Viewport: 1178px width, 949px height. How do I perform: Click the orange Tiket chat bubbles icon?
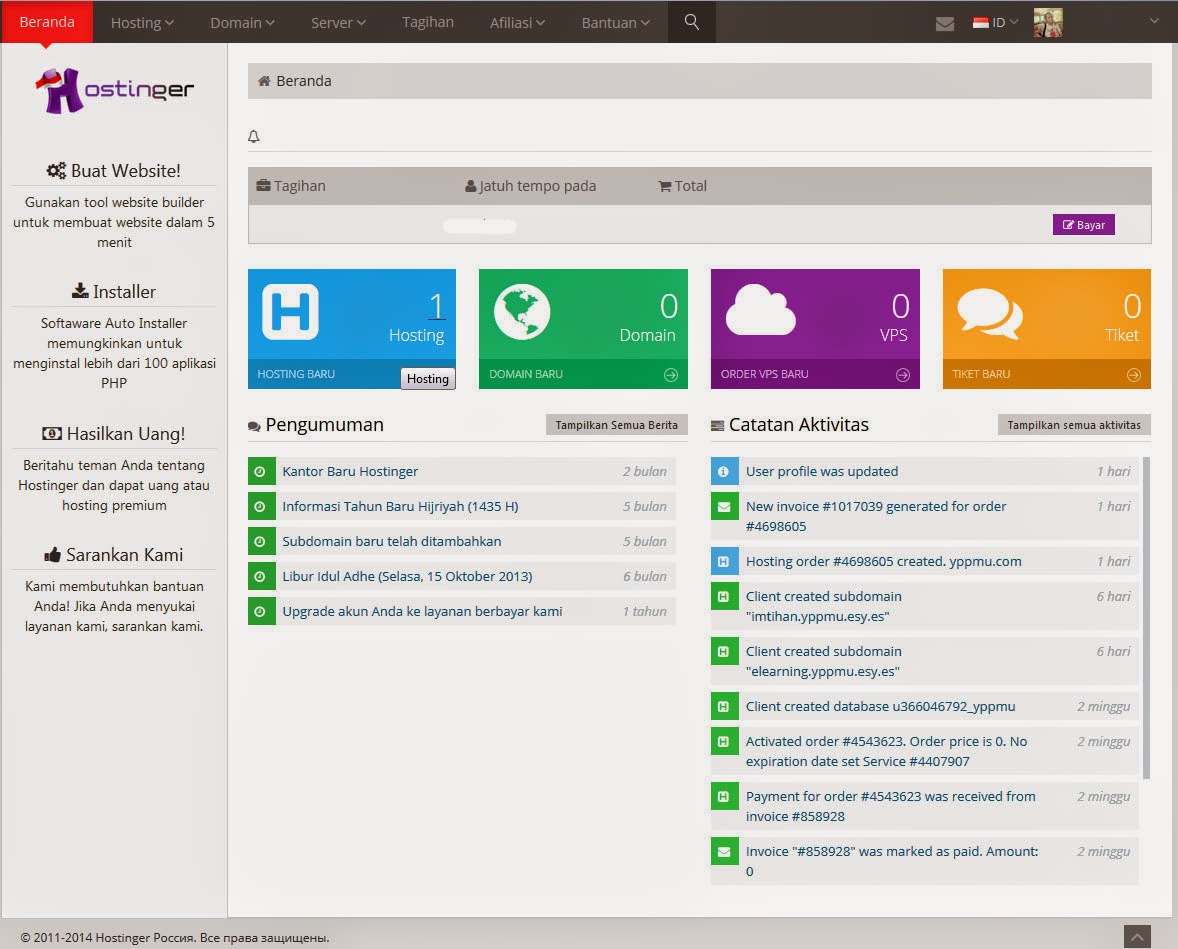pyautogui.click(x=990, y=313)
